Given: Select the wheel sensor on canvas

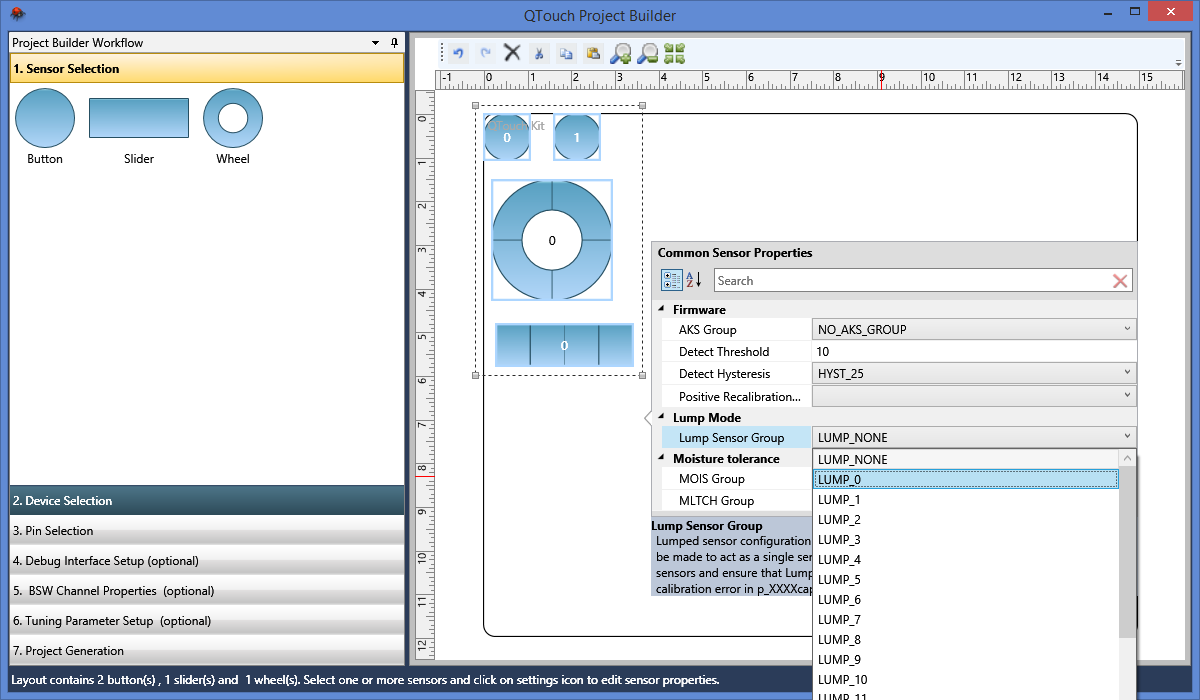Looking at the screenshot, I should point(552,240).
